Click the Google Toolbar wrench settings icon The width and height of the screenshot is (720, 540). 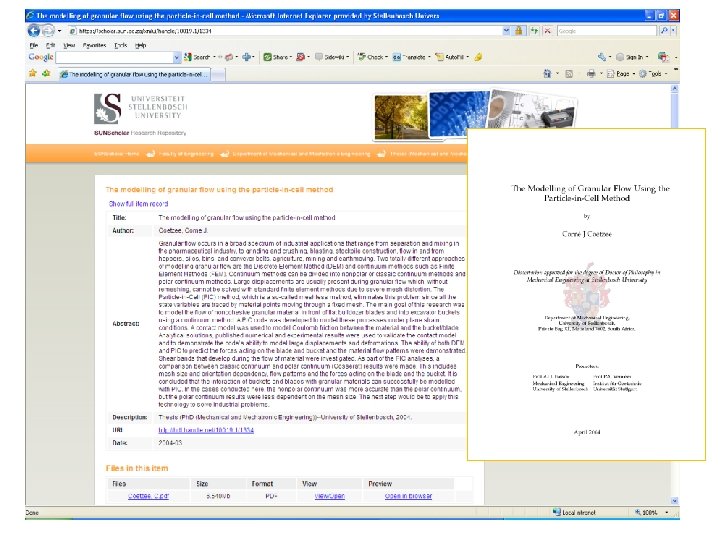(602, 57)
